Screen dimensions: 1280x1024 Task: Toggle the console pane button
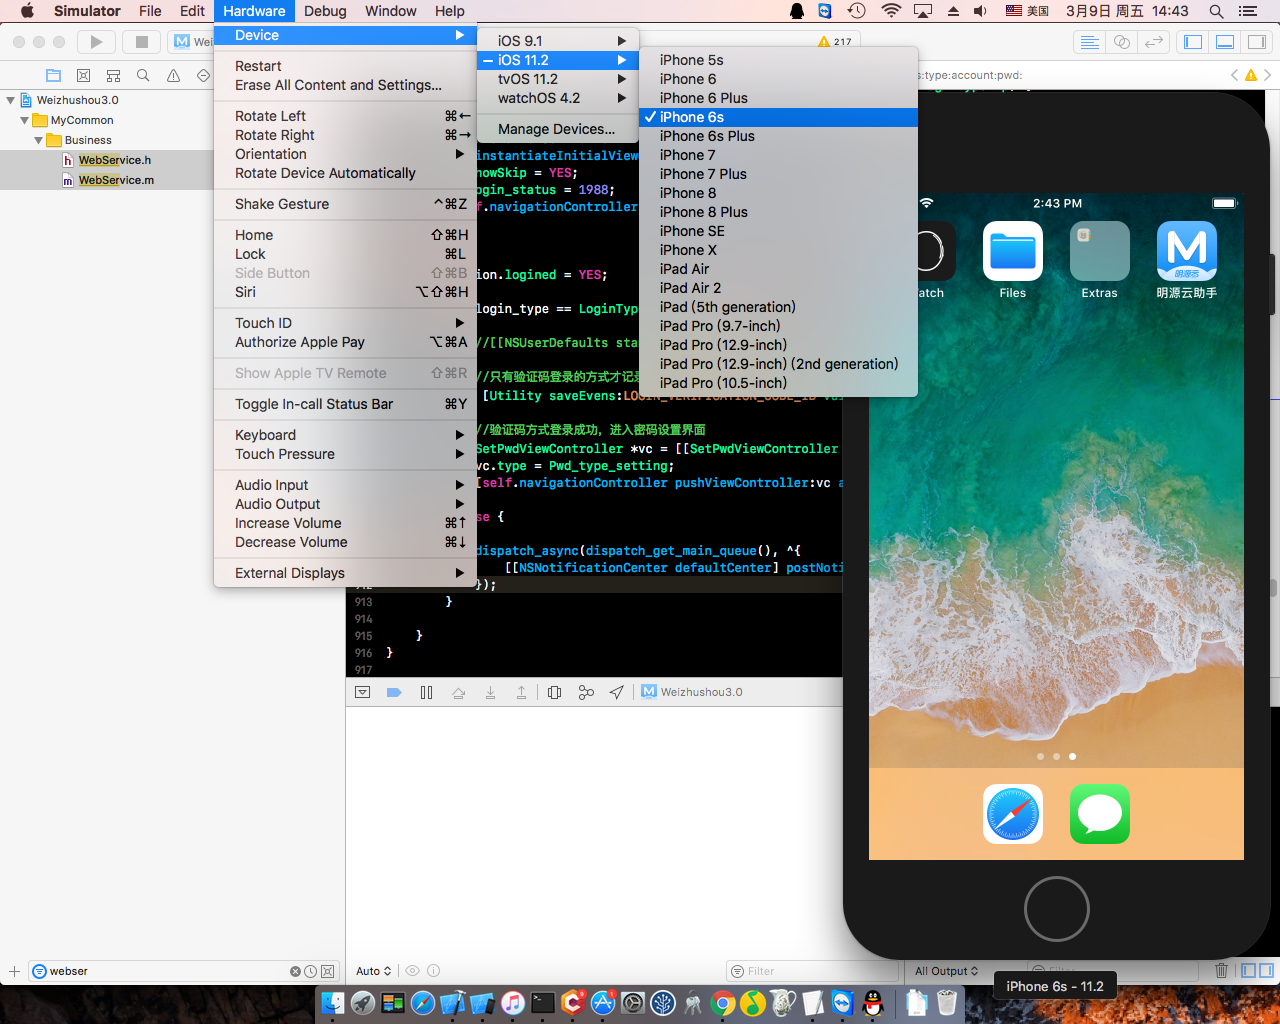[1266, 970]
